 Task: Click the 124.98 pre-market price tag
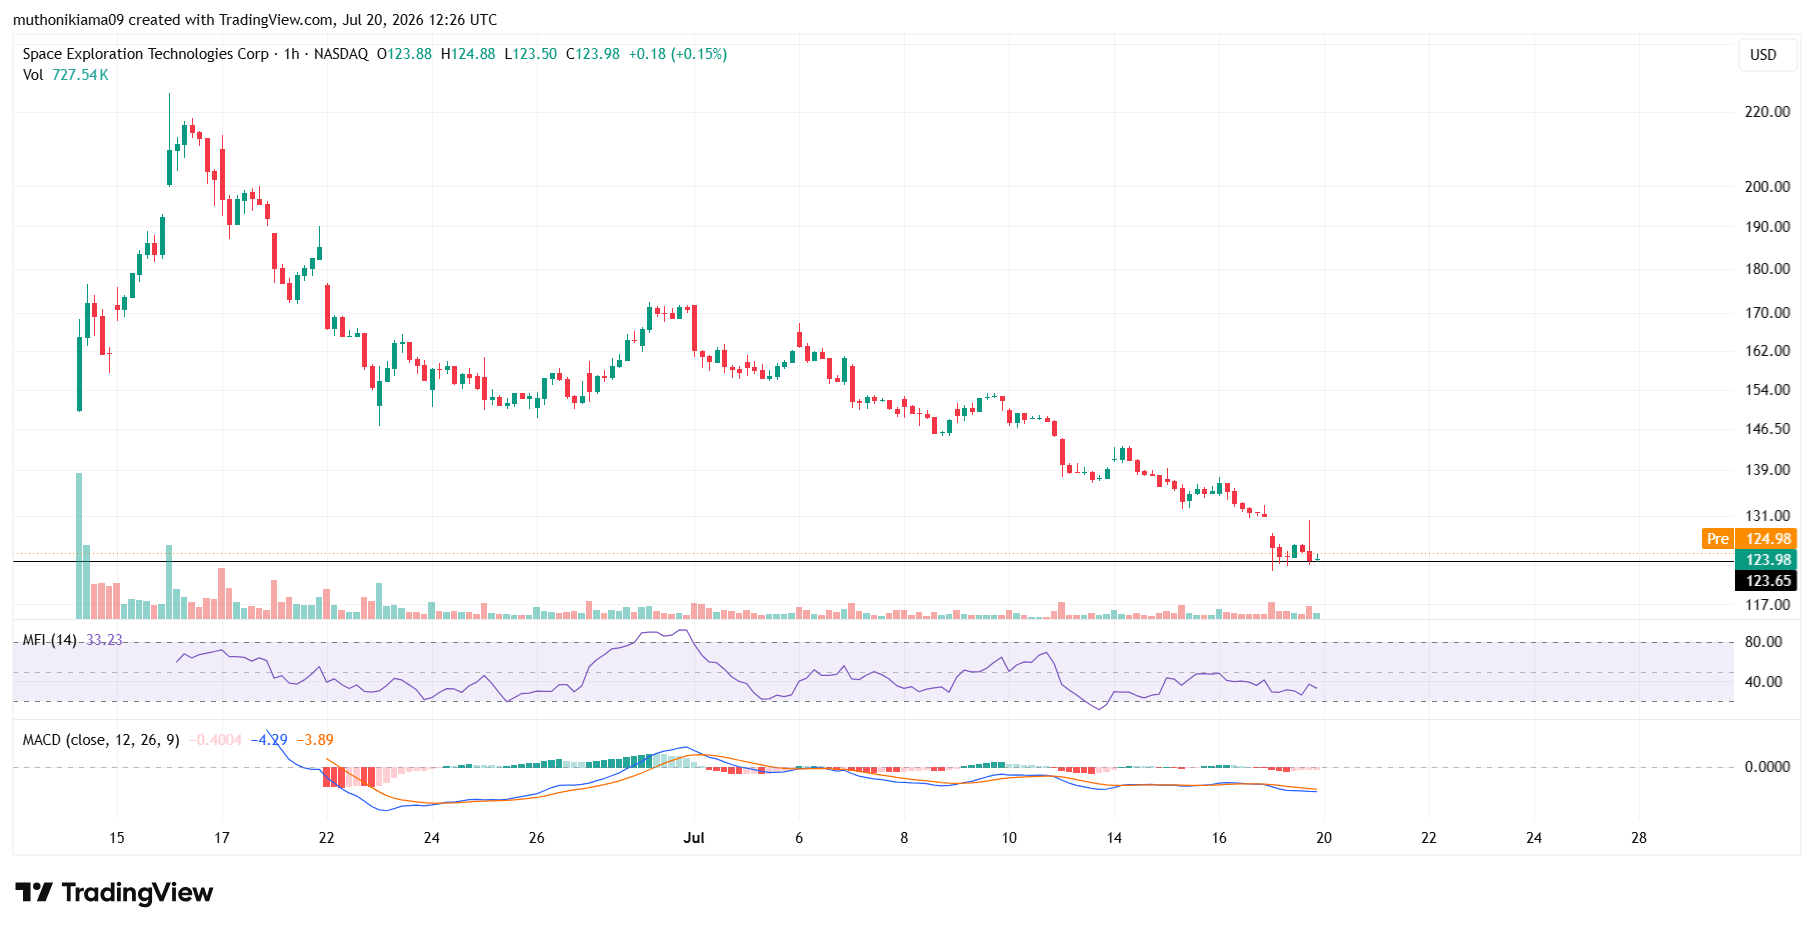point(1768,539)
